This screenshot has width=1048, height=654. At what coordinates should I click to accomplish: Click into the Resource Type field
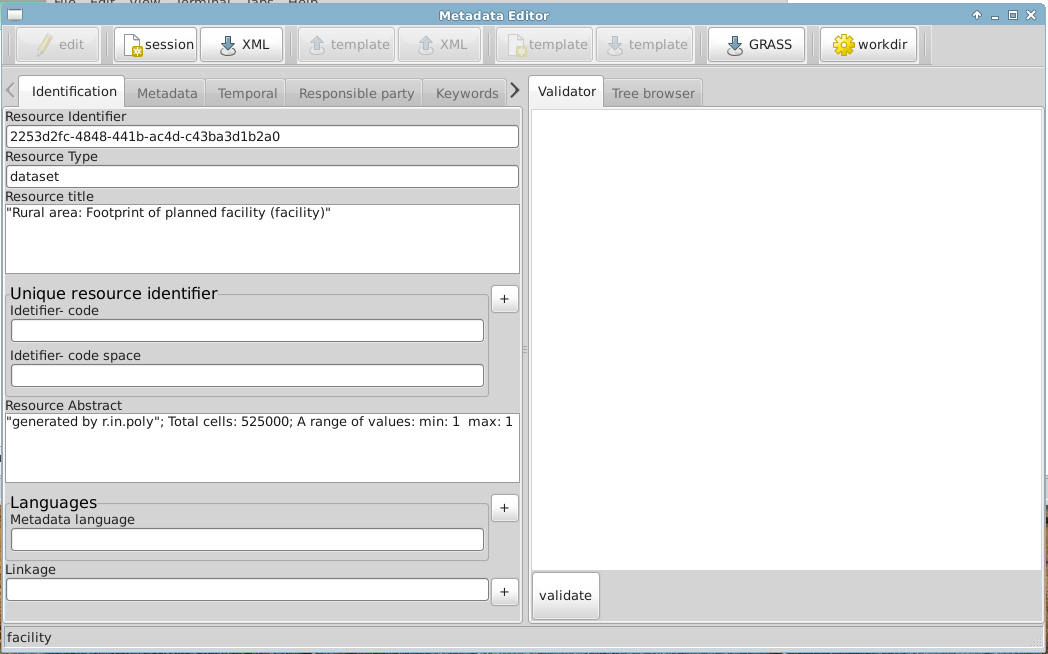(x=262, y=176)
